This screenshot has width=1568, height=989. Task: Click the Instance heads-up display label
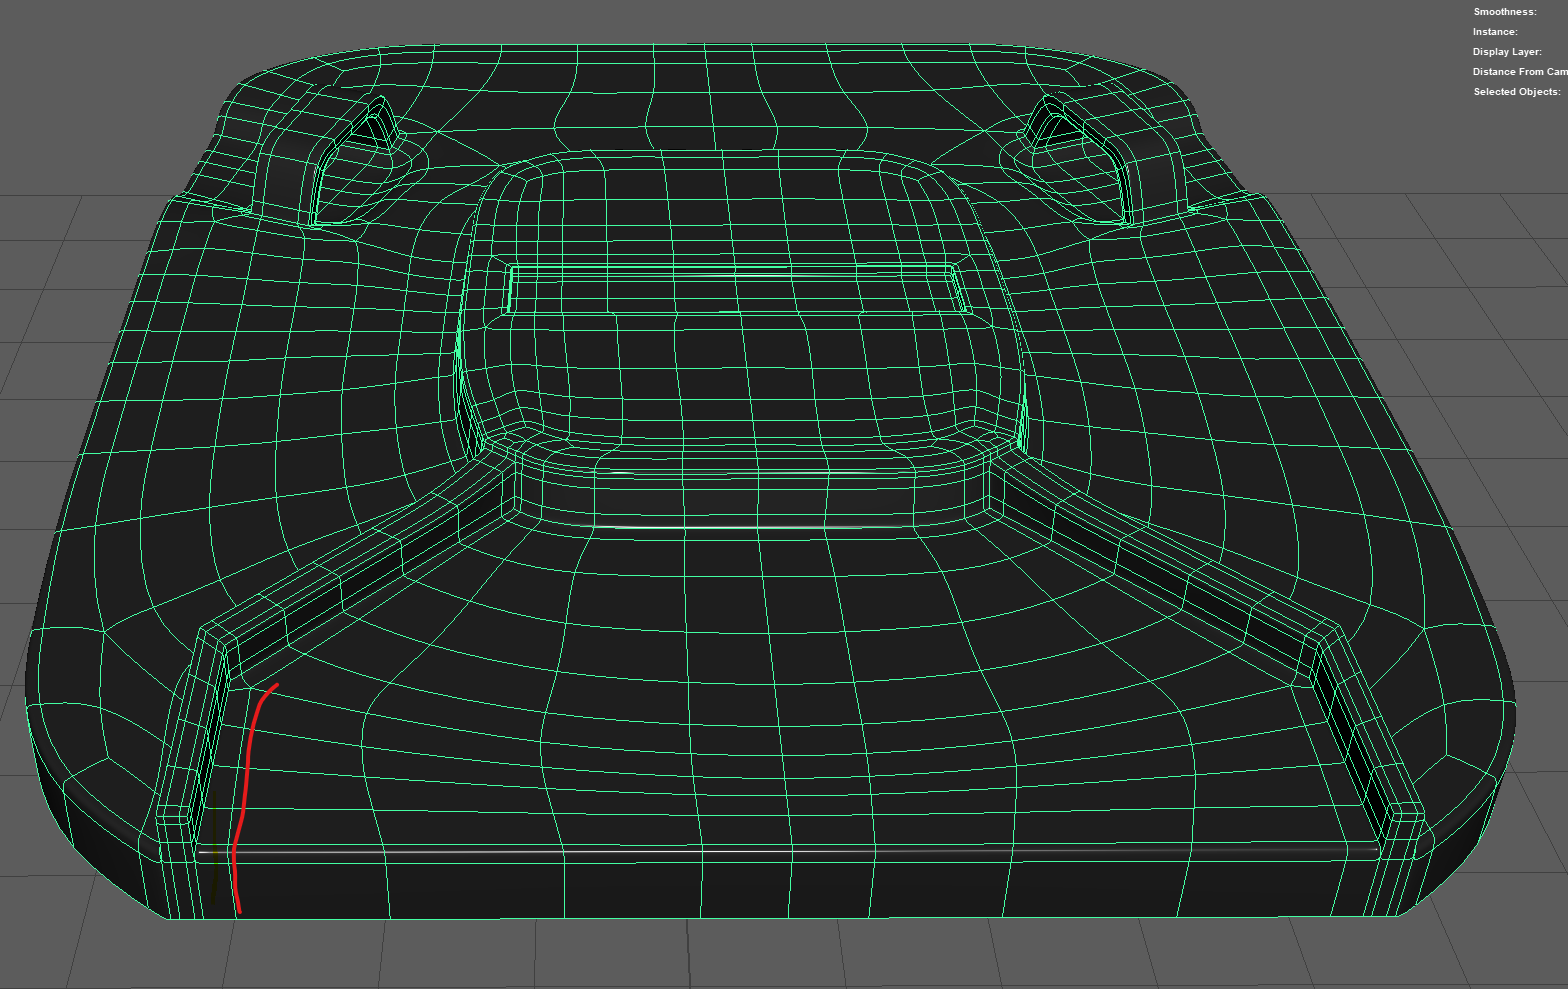coord(1495,32)
